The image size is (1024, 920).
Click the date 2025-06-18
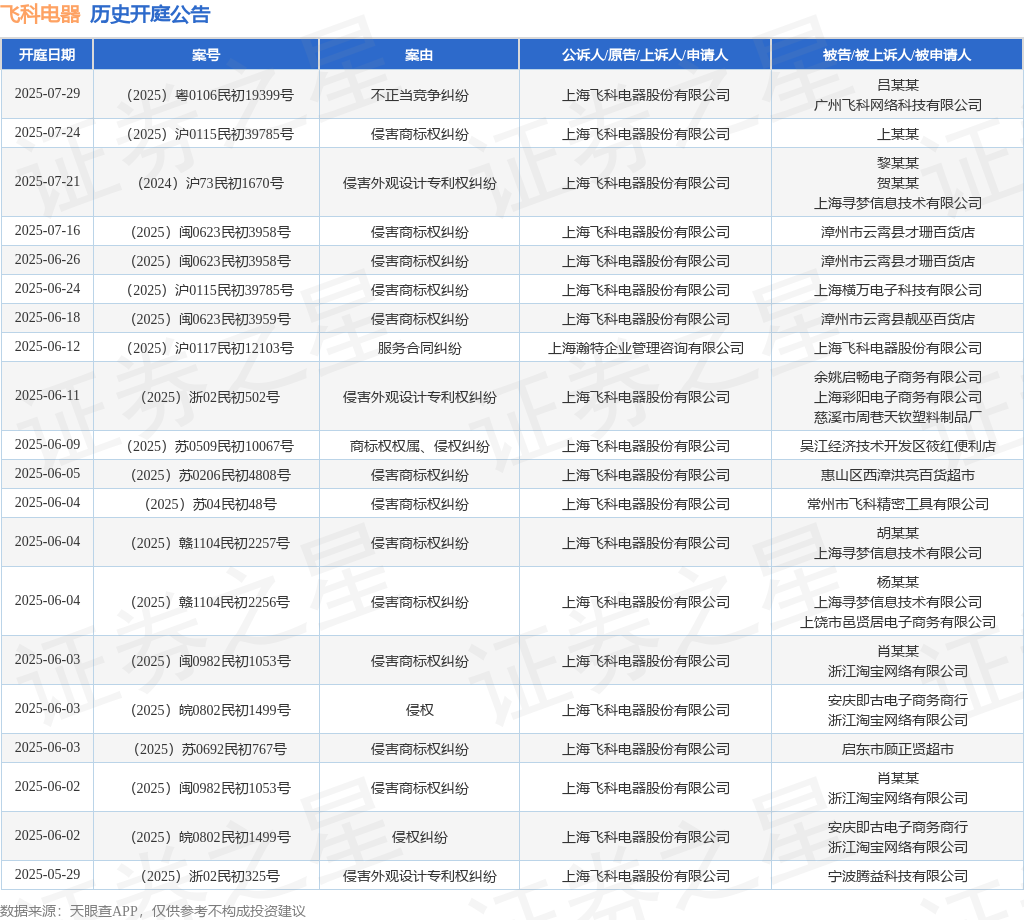click(48, 317)
